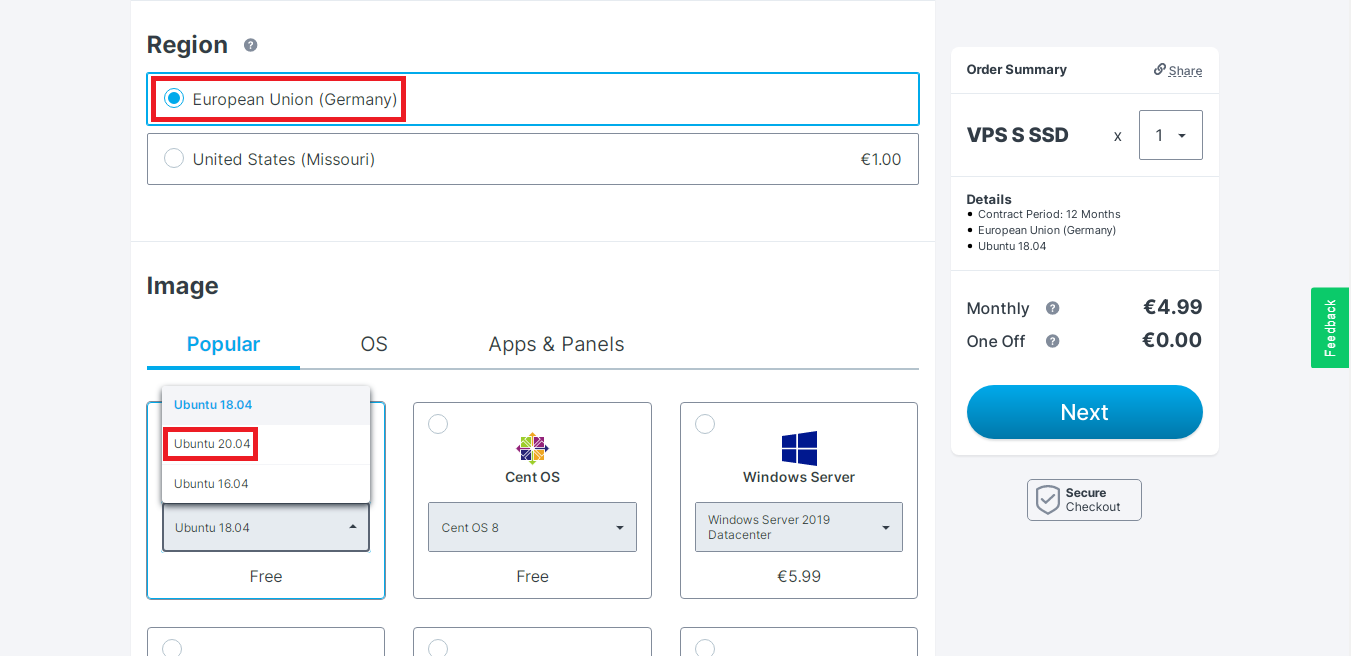
Task: Click the Next button
Action: (x=1085, y=412)
